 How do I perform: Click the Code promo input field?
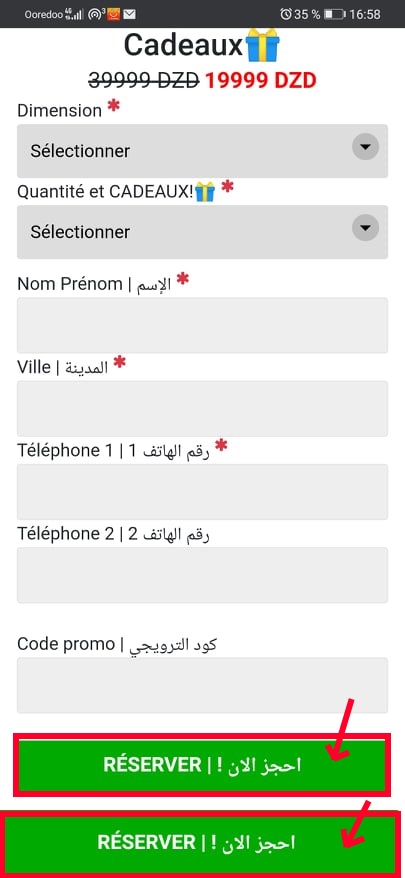pos(202,685)
